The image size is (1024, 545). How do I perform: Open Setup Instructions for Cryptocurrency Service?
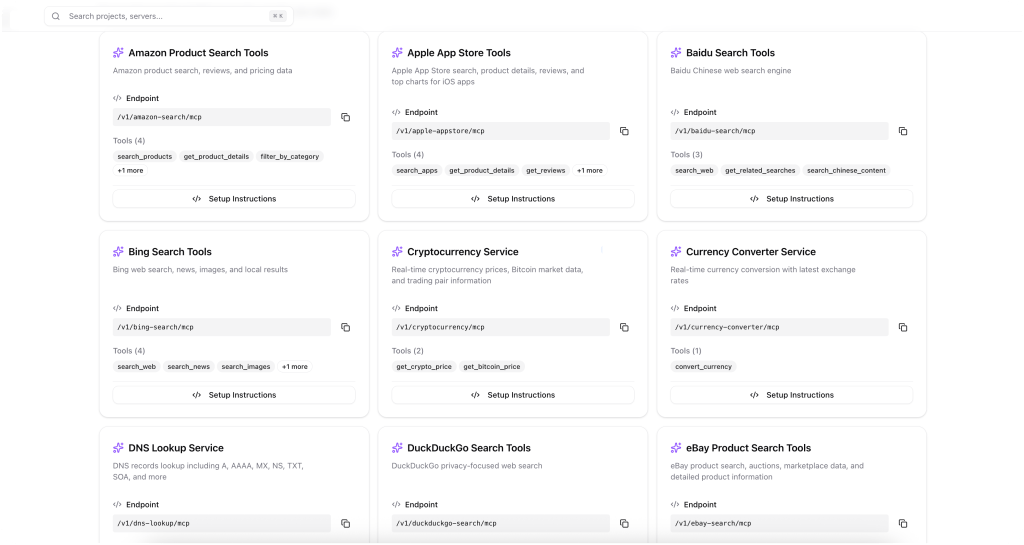(513, 395)
